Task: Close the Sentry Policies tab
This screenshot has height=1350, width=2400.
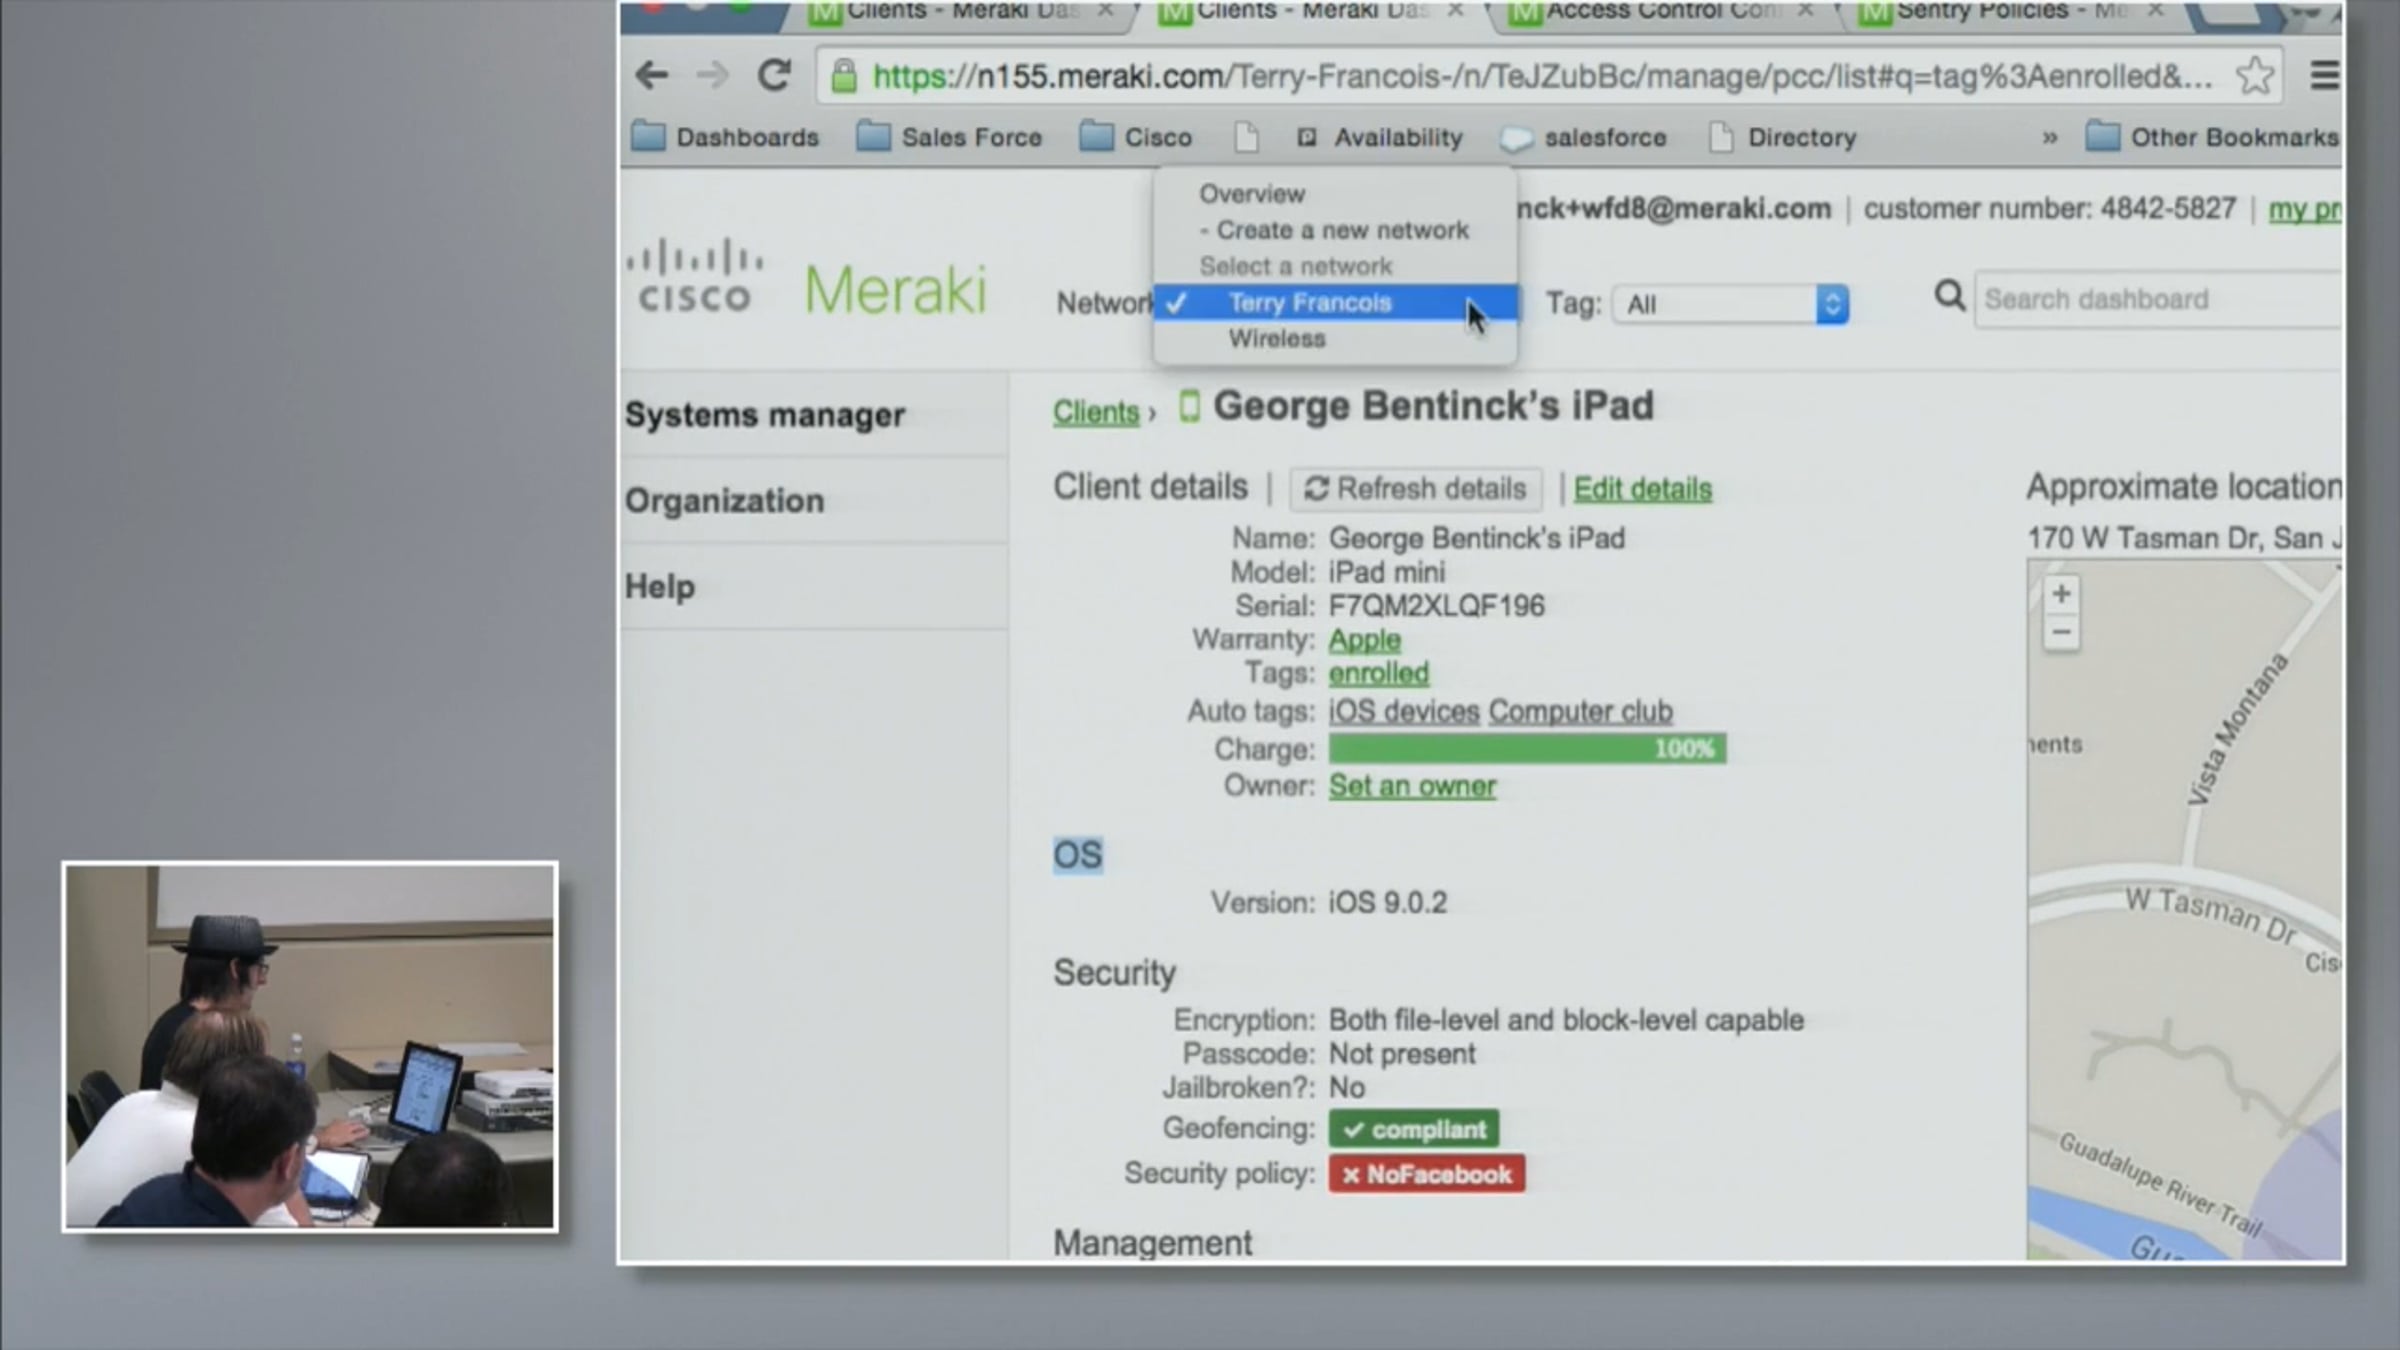Action: click(2155, 11)
